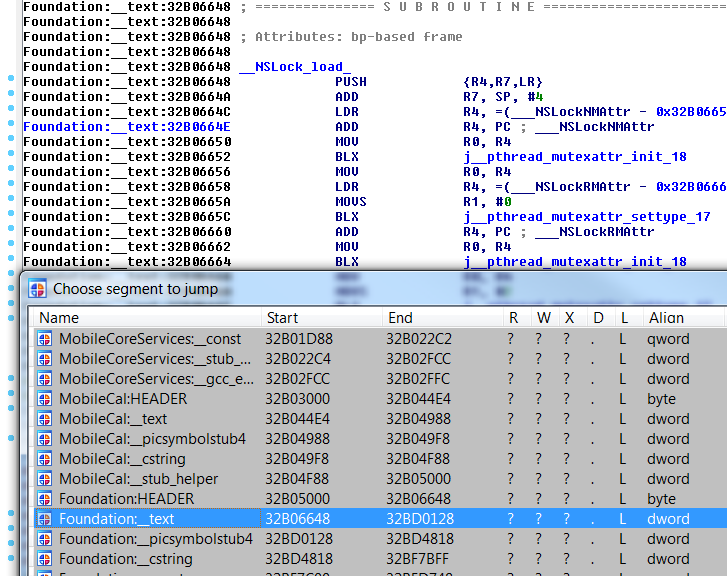The image size is (727, 576).
Task: Click the MobileCal:__picsymbolstub4 segment icon
Action: click(45, 439)
